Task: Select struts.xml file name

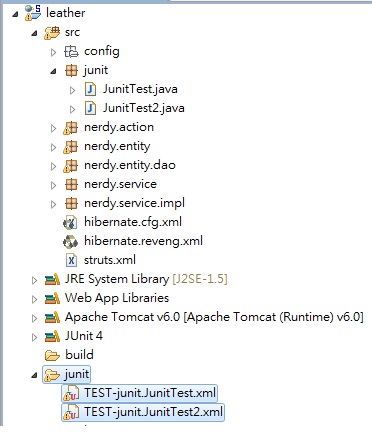Action: tap(110, 260)
